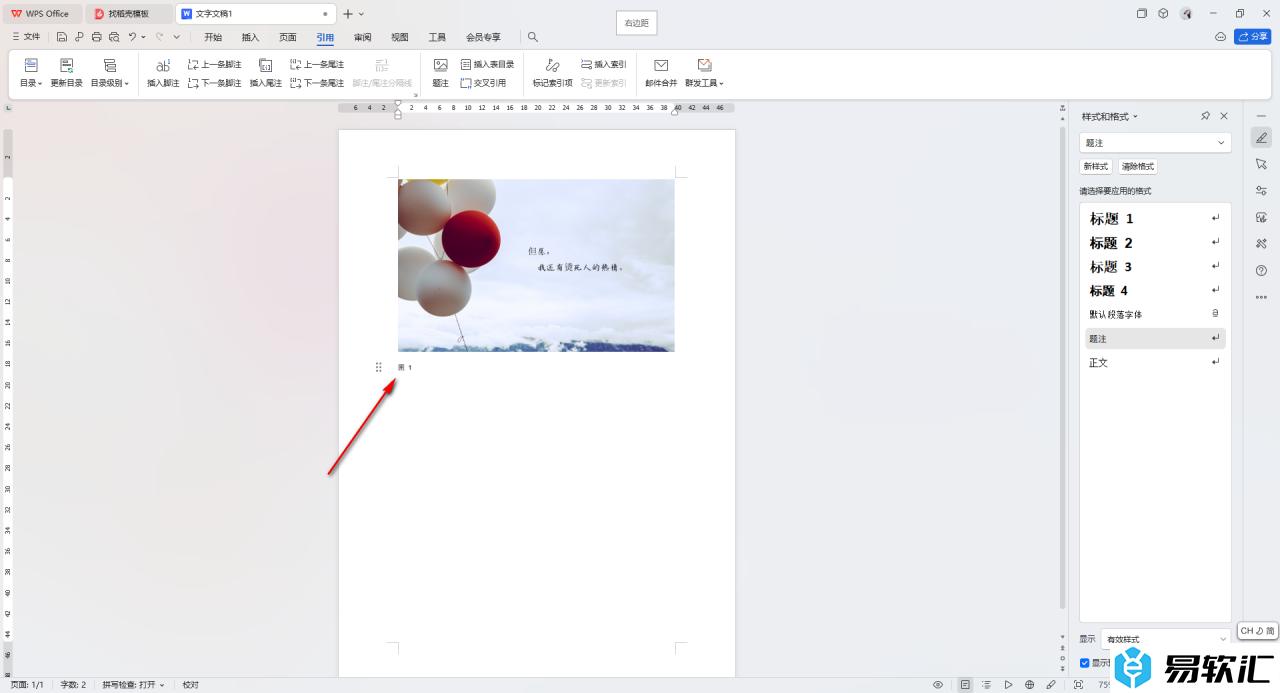The height and width of the screenshot is (693, 1280).
Task: Go to 下一条脚注 next footnote
Action: coord(214,83)
